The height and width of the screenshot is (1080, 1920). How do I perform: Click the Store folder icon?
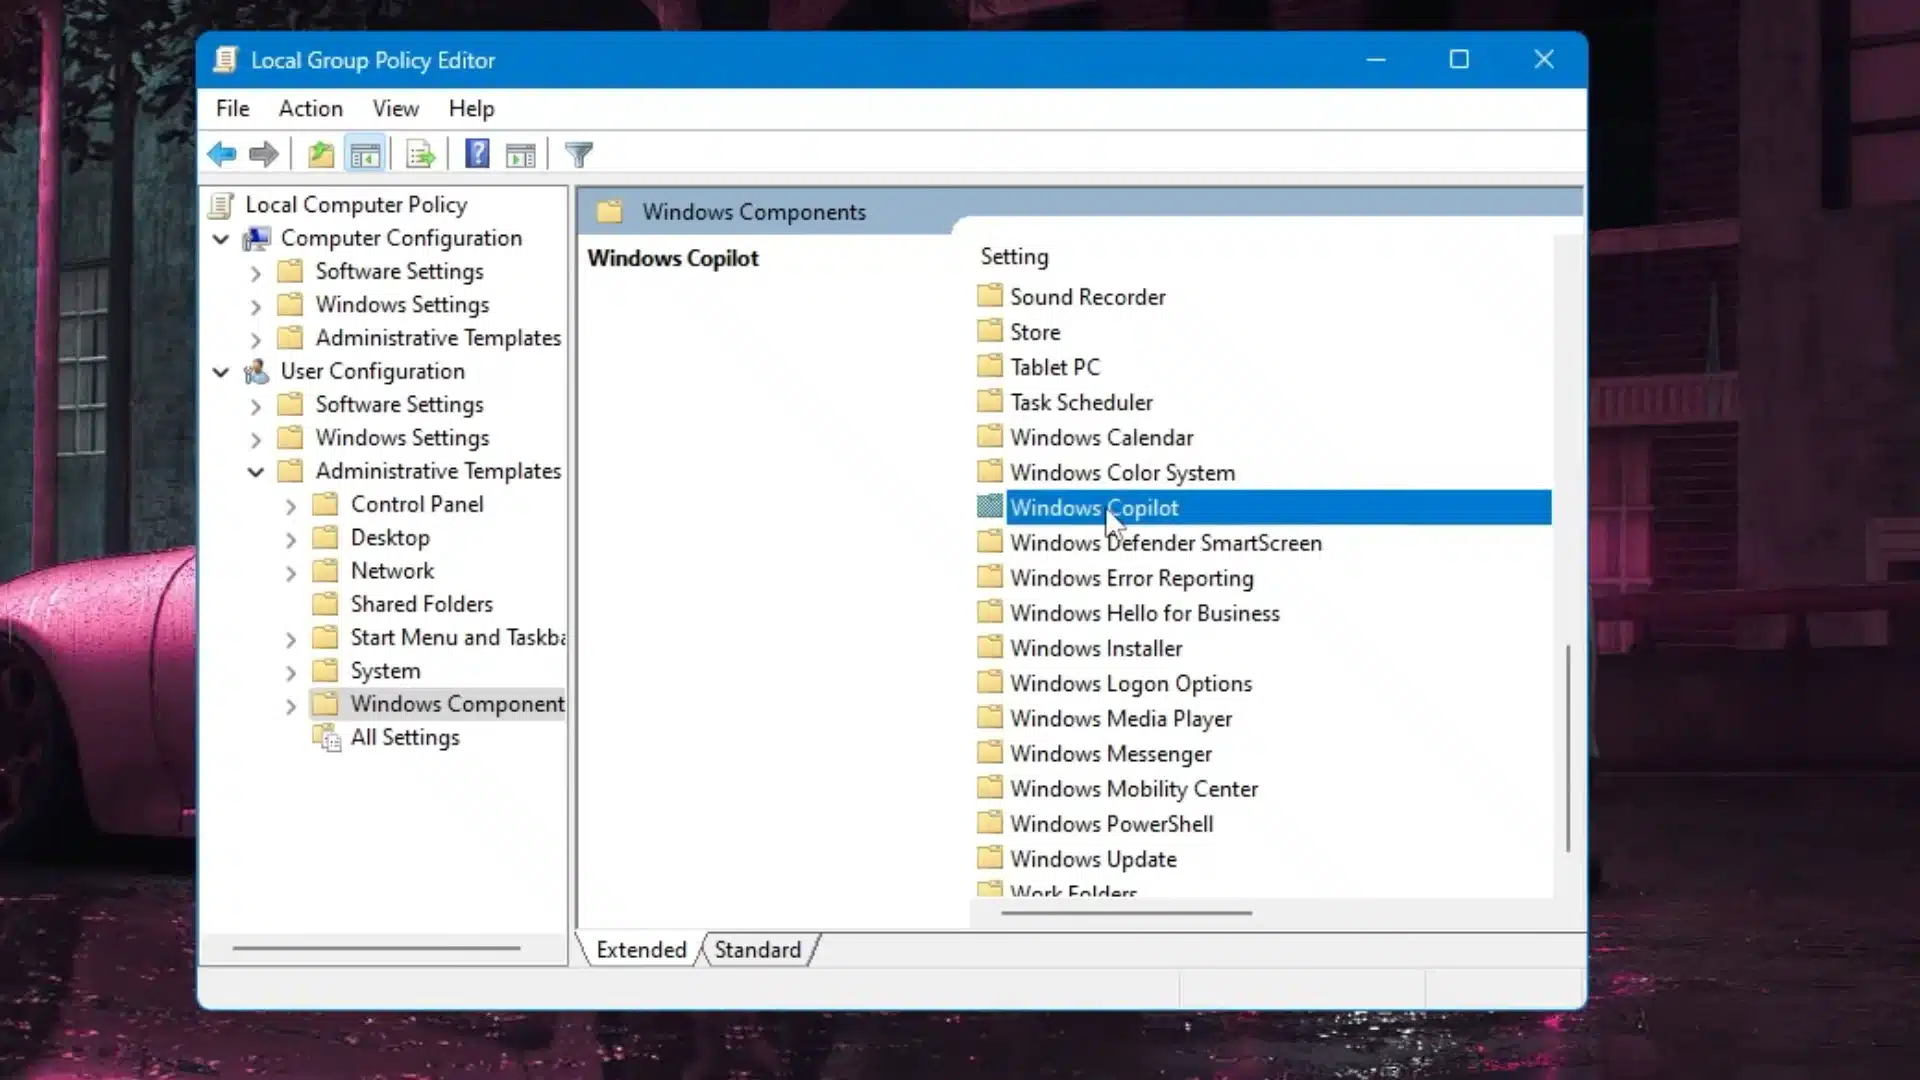click(x=990, y=331)
